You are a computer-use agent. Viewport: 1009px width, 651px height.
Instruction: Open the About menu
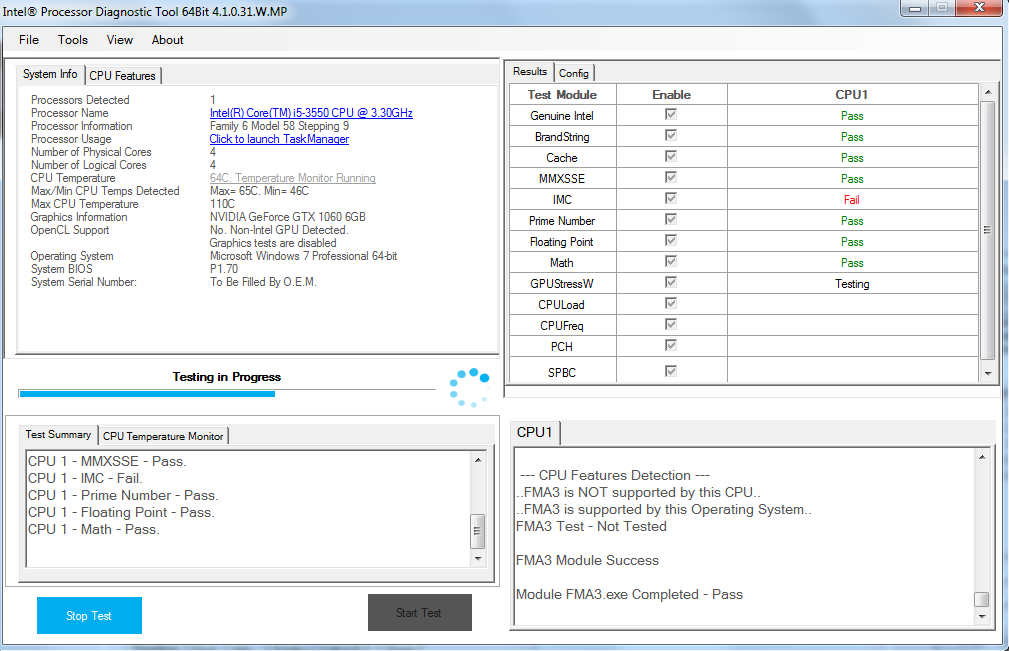(x=167, y=40)
